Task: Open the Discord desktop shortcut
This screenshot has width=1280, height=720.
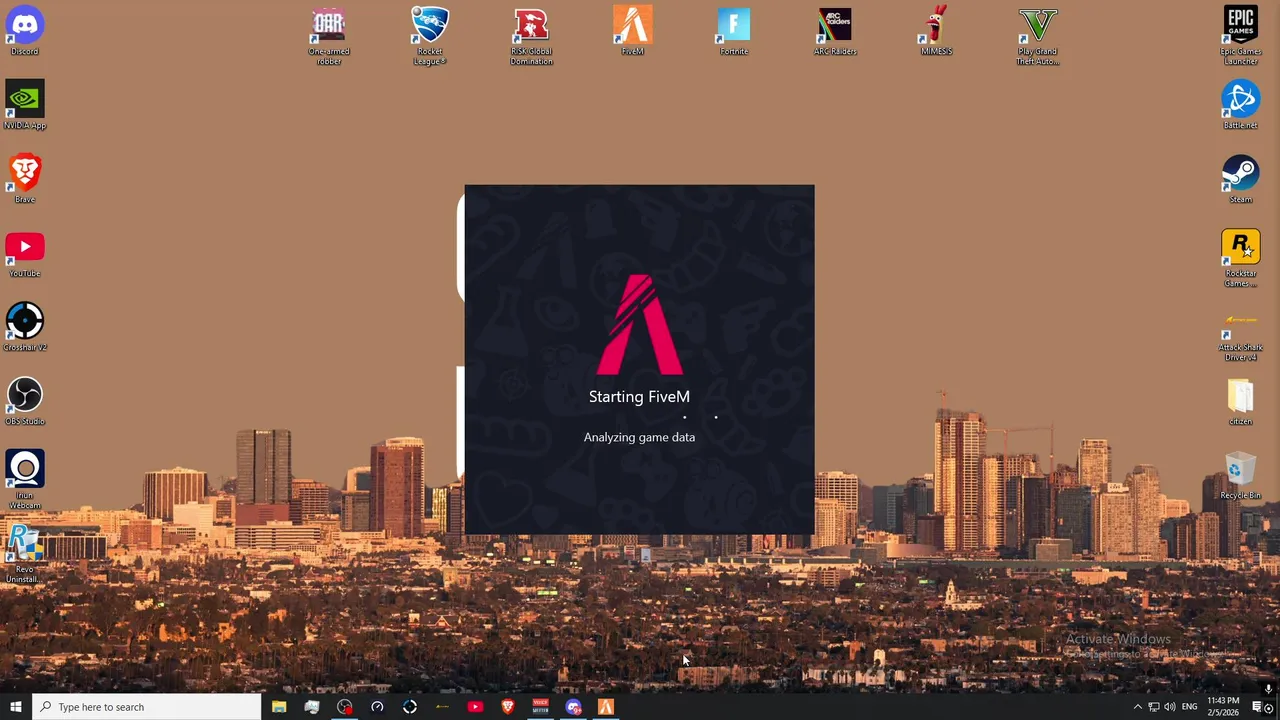Action: pos(25,31)
